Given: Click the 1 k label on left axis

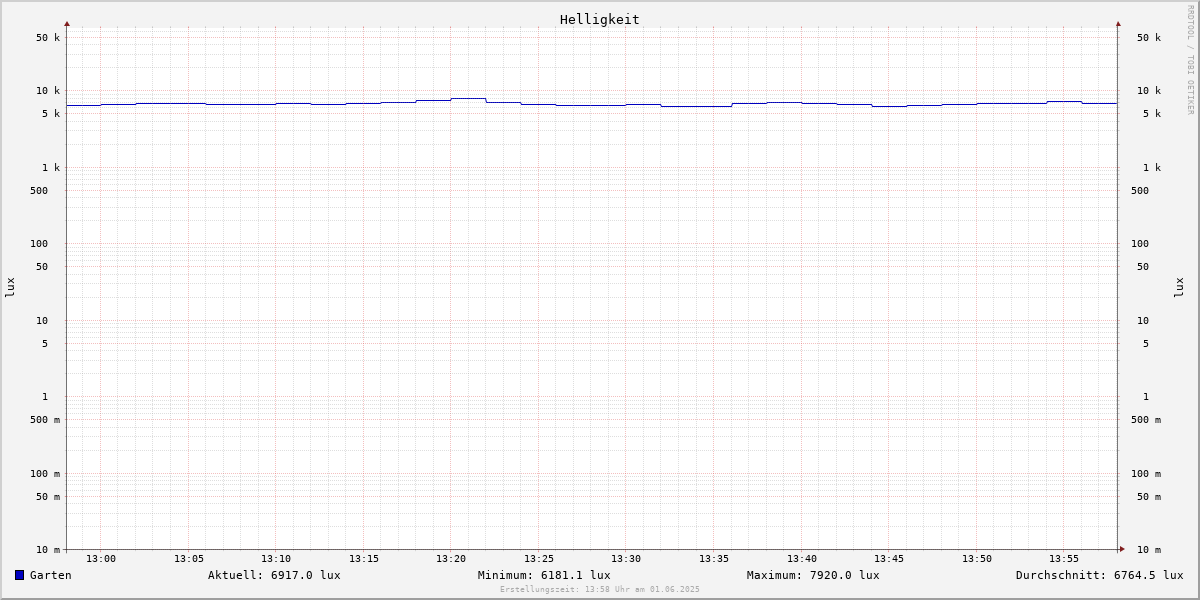Looking at the screenshot, I should [x=51, y=168].
